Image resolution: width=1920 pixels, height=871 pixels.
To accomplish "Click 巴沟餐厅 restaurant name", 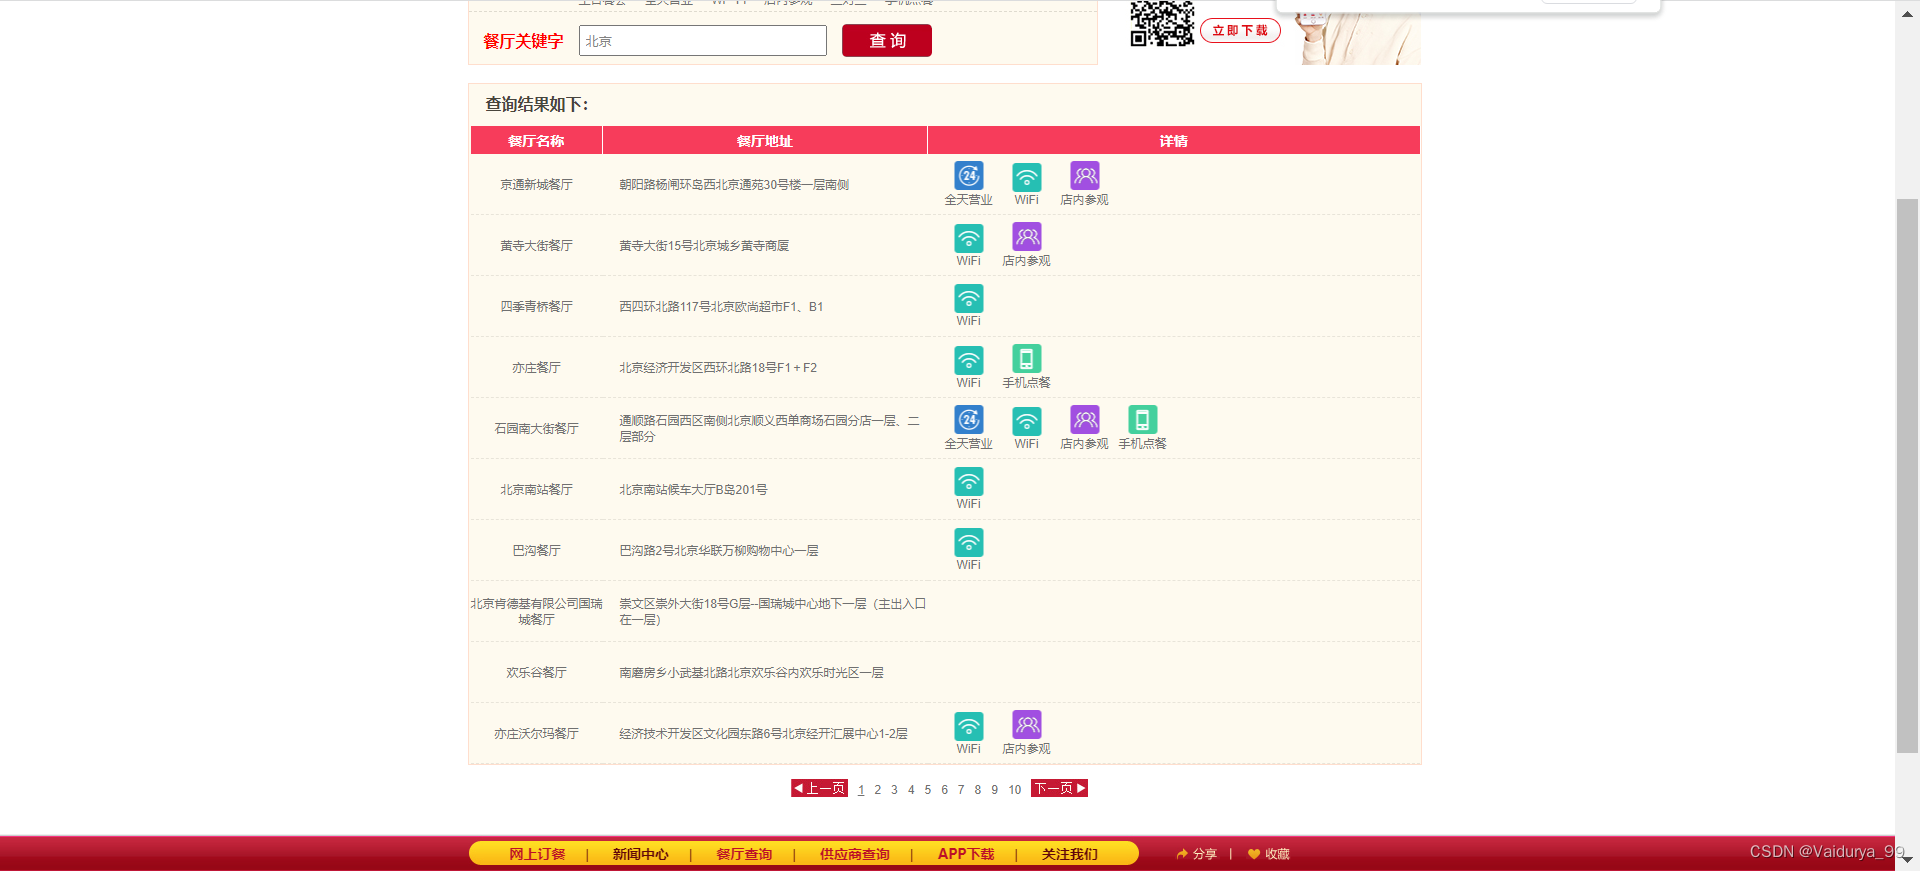I will [x=536, y=551].
